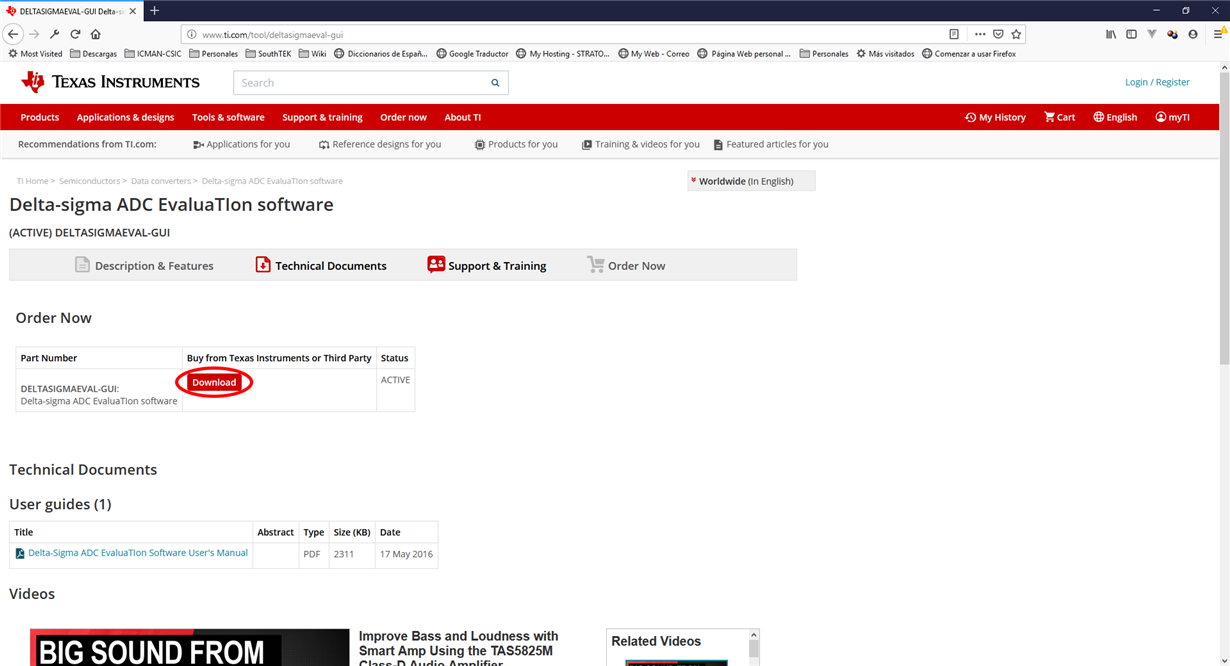
Task: Open Worldwide (In English) region selector
Action: [751, 181]
